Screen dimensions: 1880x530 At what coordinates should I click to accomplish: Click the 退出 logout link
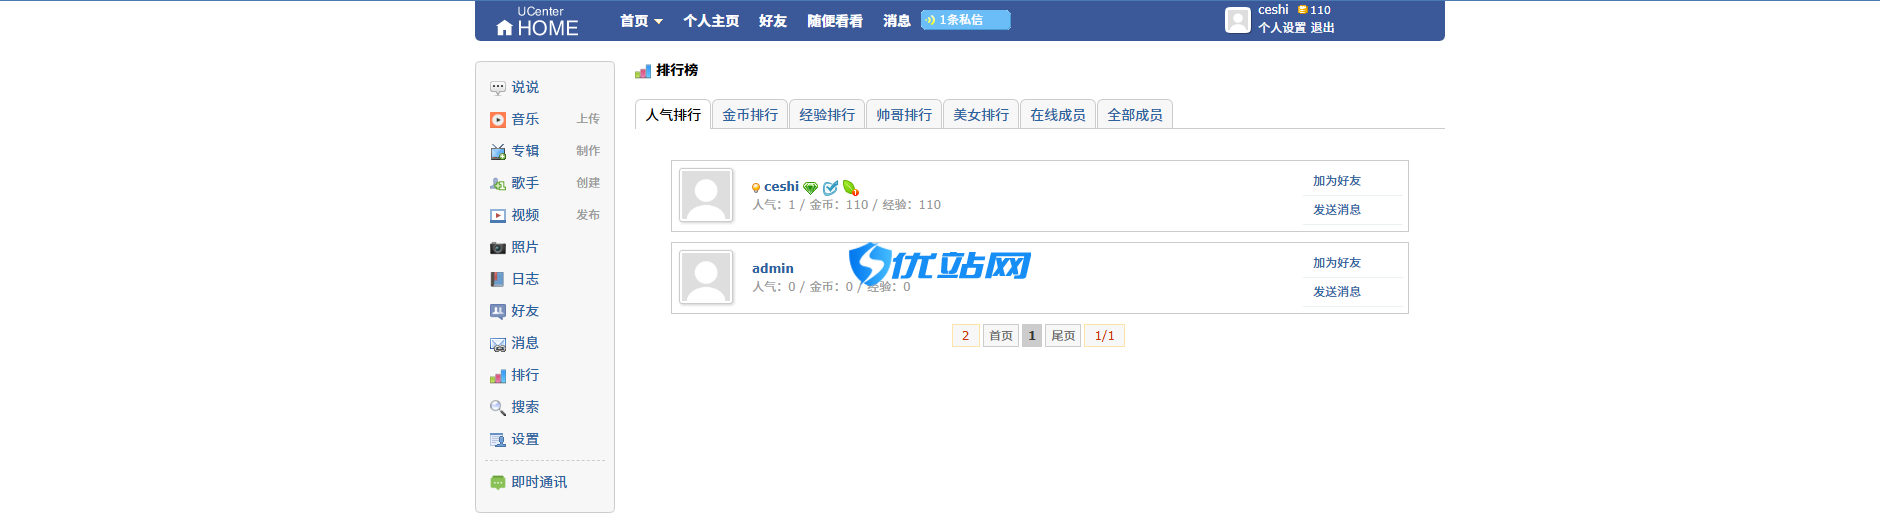click(1322, 28)
